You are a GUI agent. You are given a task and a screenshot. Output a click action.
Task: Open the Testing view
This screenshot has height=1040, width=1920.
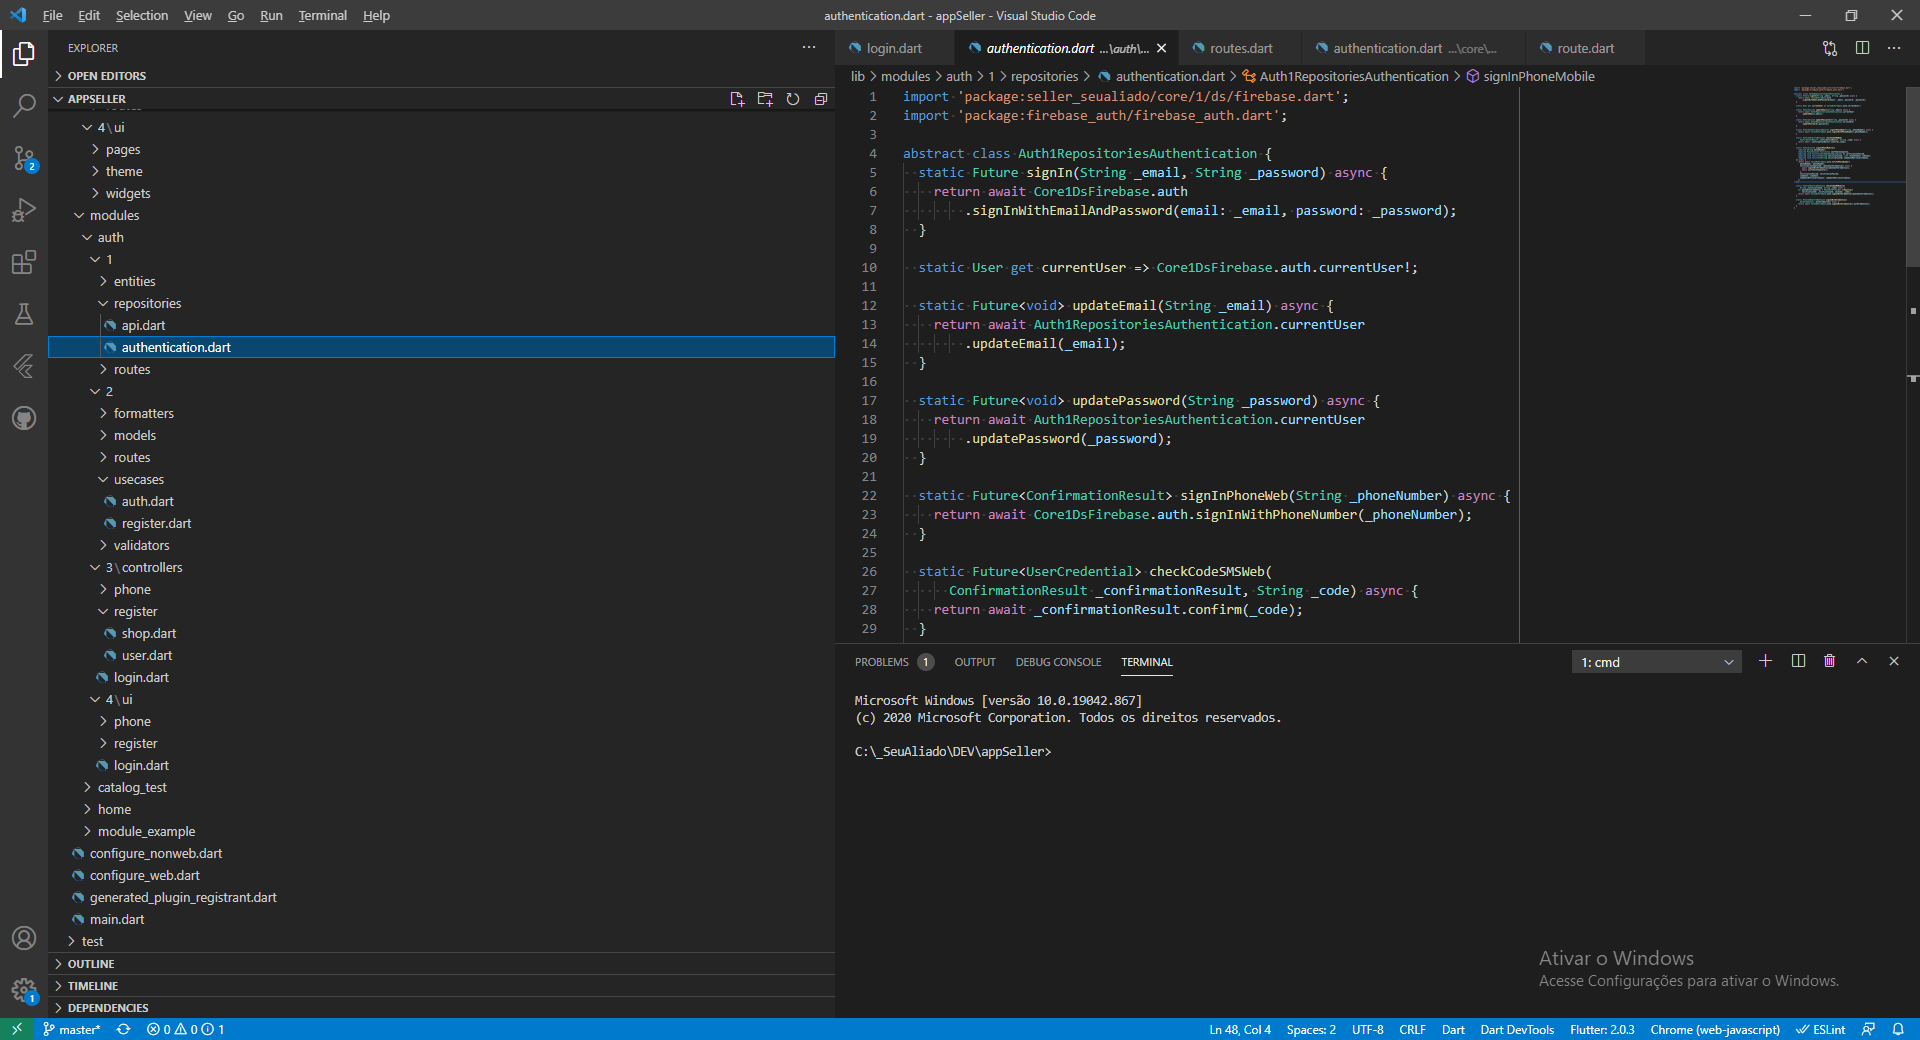[x=24, y=314]
